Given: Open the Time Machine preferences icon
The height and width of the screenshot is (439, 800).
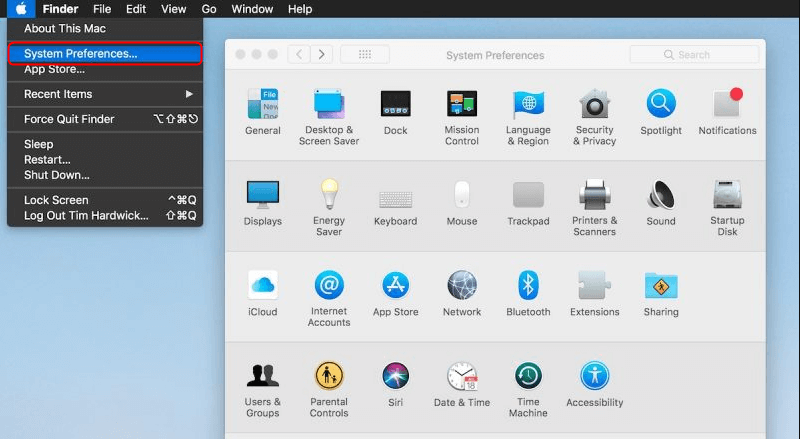Looking at the screenshot, I should pyautogui.click(x=528, y=377).
